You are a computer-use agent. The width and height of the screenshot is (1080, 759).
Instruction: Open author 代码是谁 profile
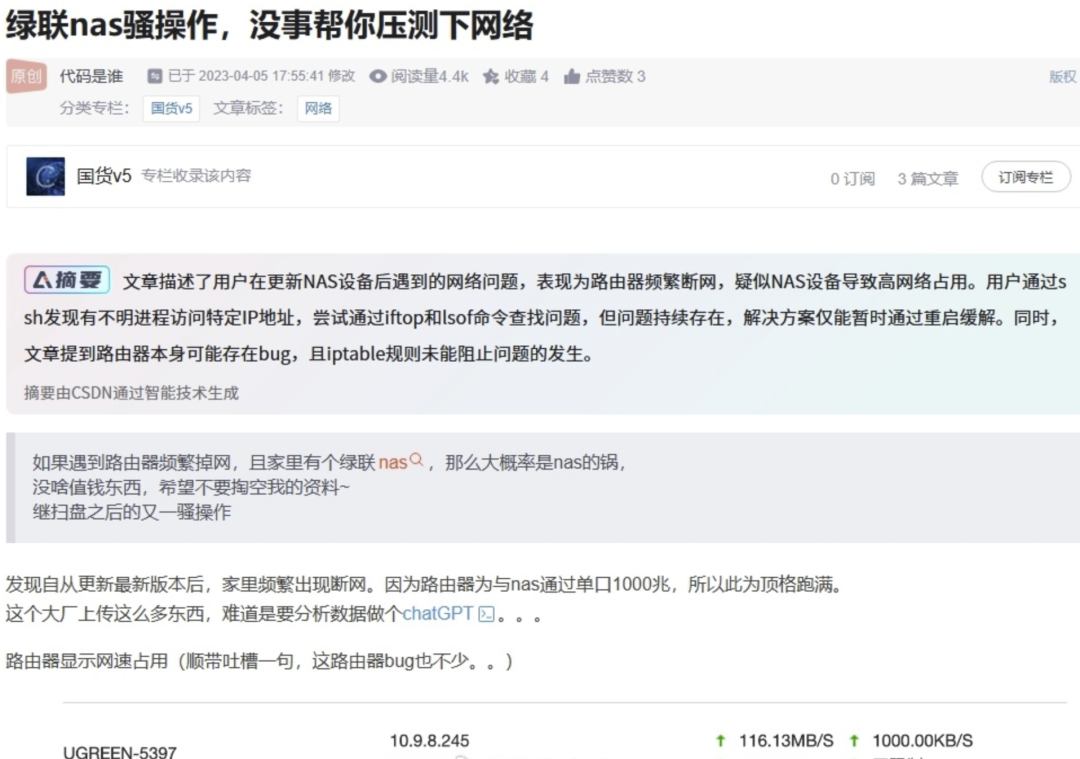(91, 76)
